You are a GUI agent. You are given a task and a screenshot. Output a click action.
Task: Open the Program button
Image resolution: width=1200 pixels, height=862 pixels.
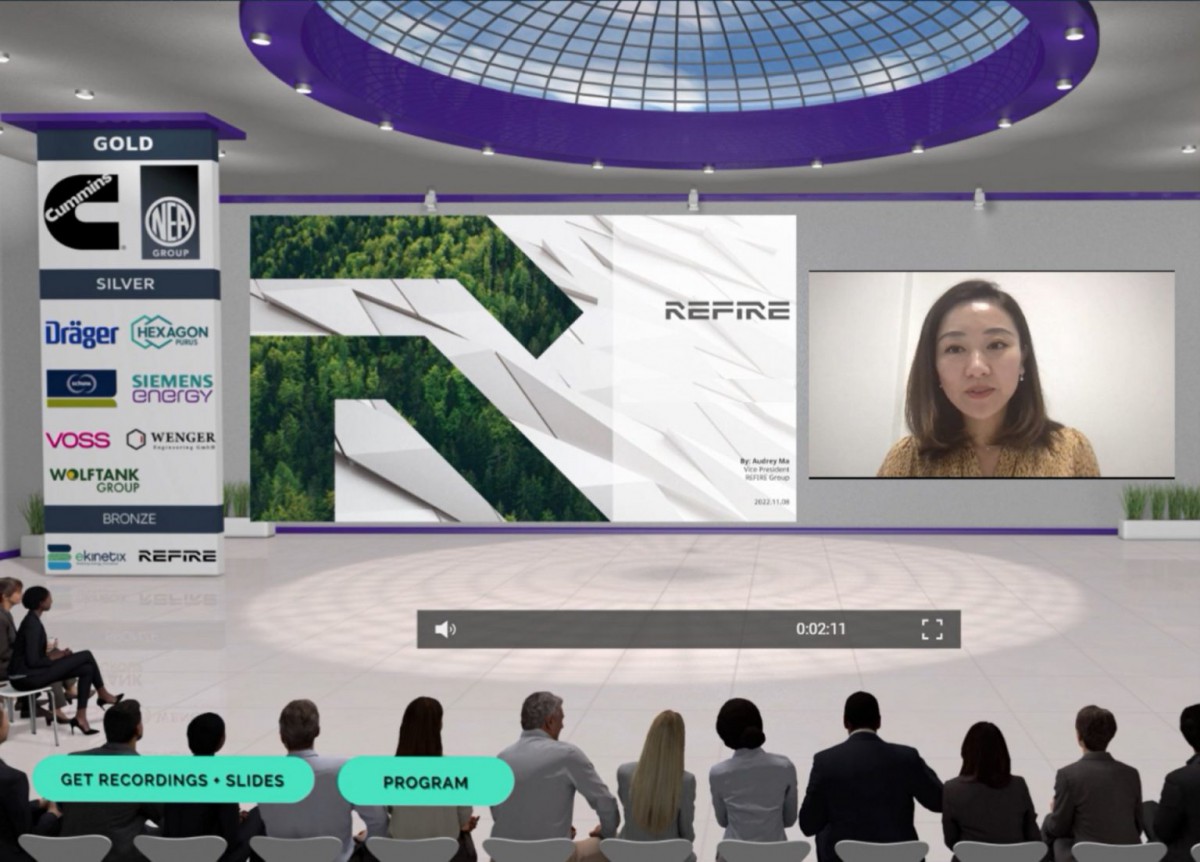pos(426,782)
